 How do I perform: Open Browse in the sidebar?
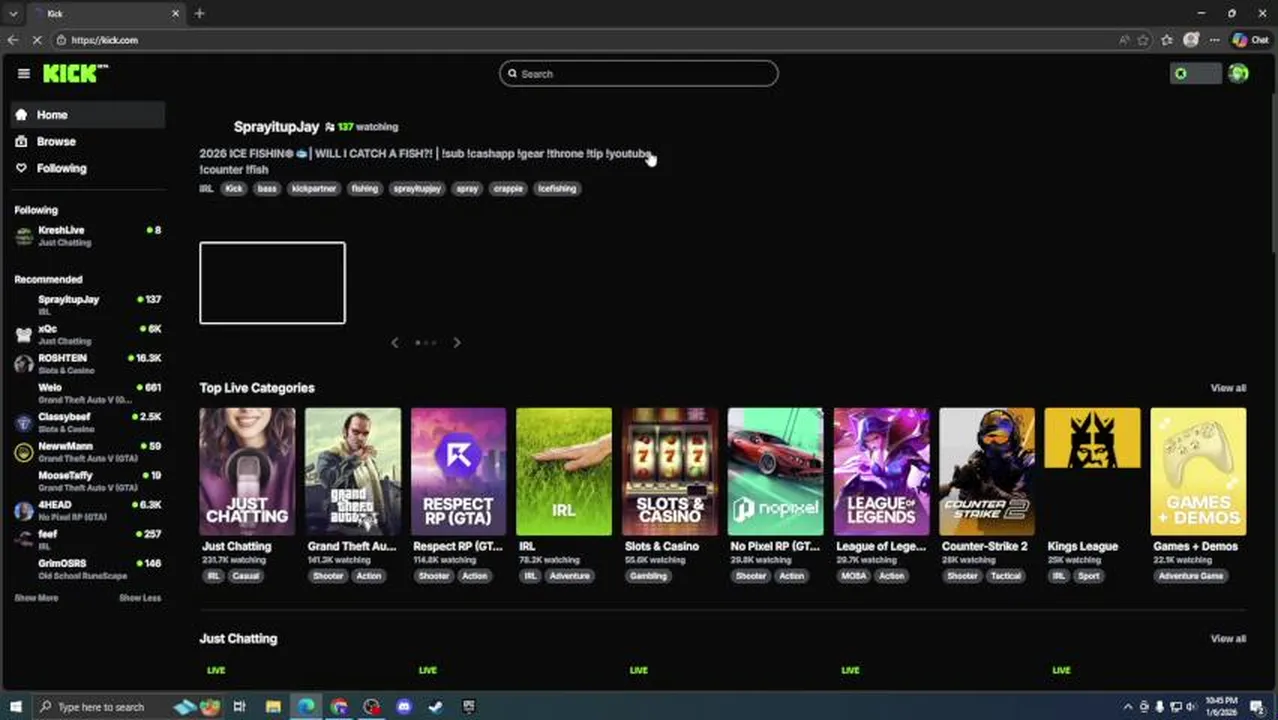(88, 142)
